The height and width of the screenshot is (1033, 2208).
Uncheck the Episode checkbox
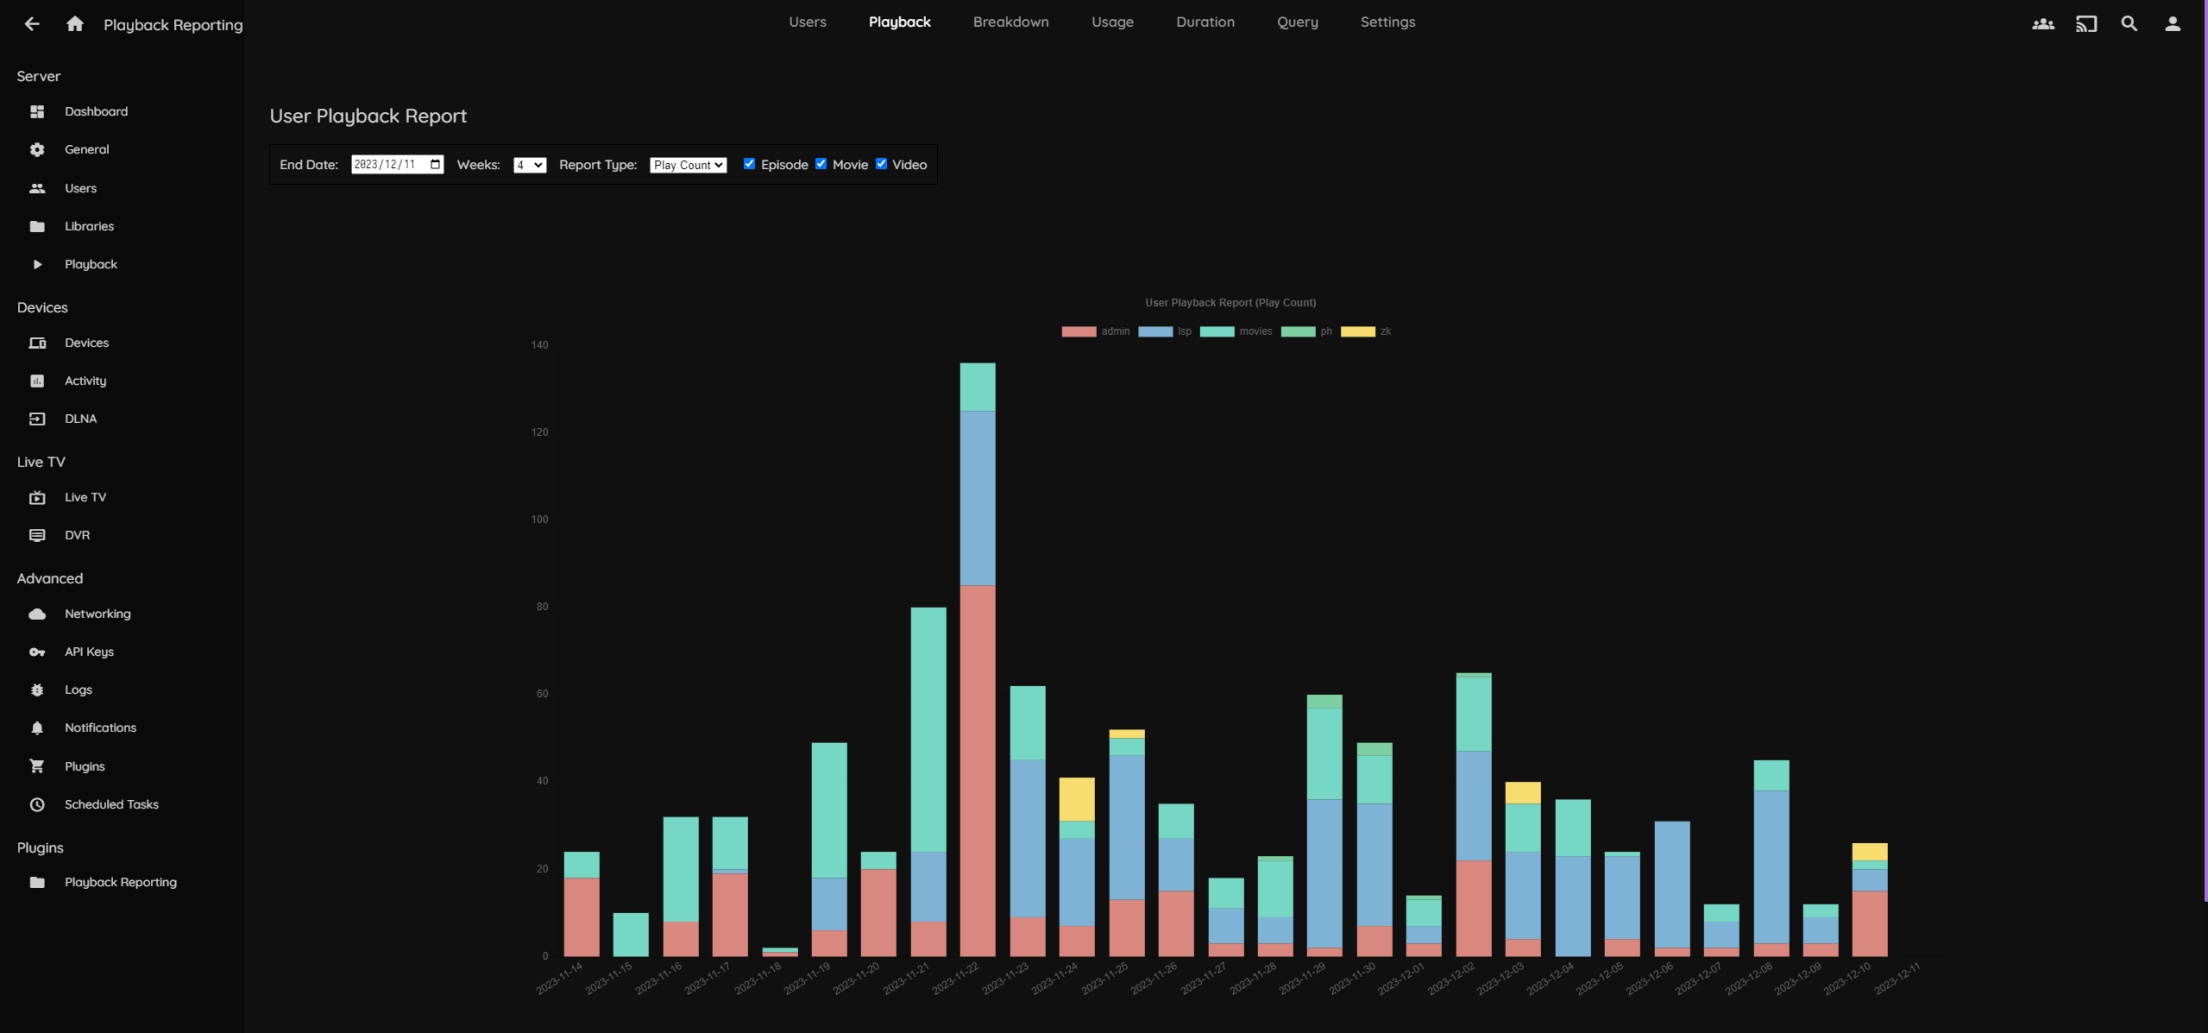pos(749,164)
